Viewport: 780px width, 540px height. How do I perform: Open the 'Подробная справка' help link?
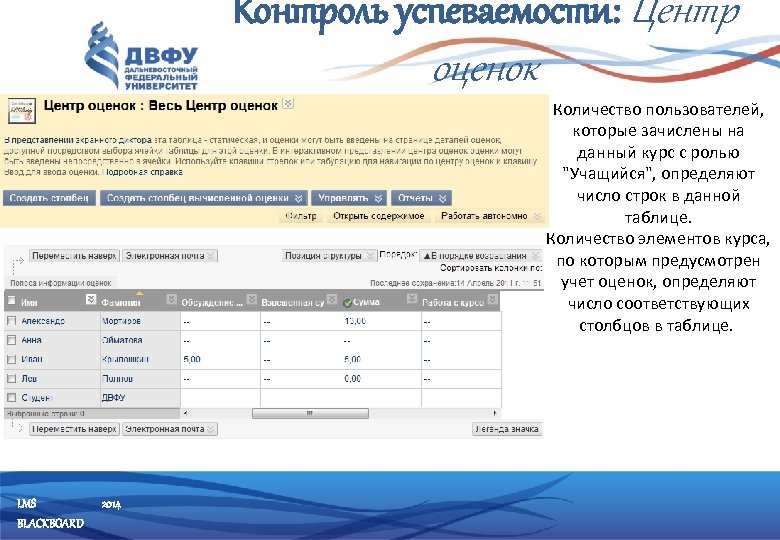[143, 172]
